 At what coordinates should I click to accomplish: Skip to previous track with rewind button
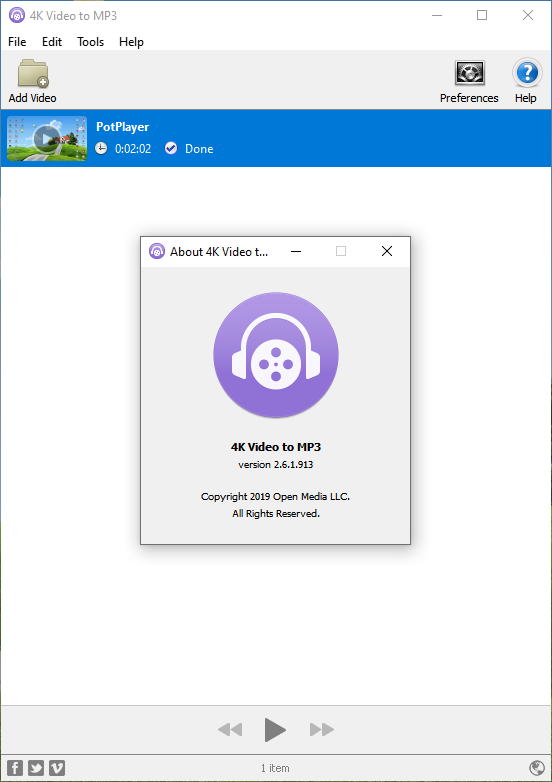[230, 730]
